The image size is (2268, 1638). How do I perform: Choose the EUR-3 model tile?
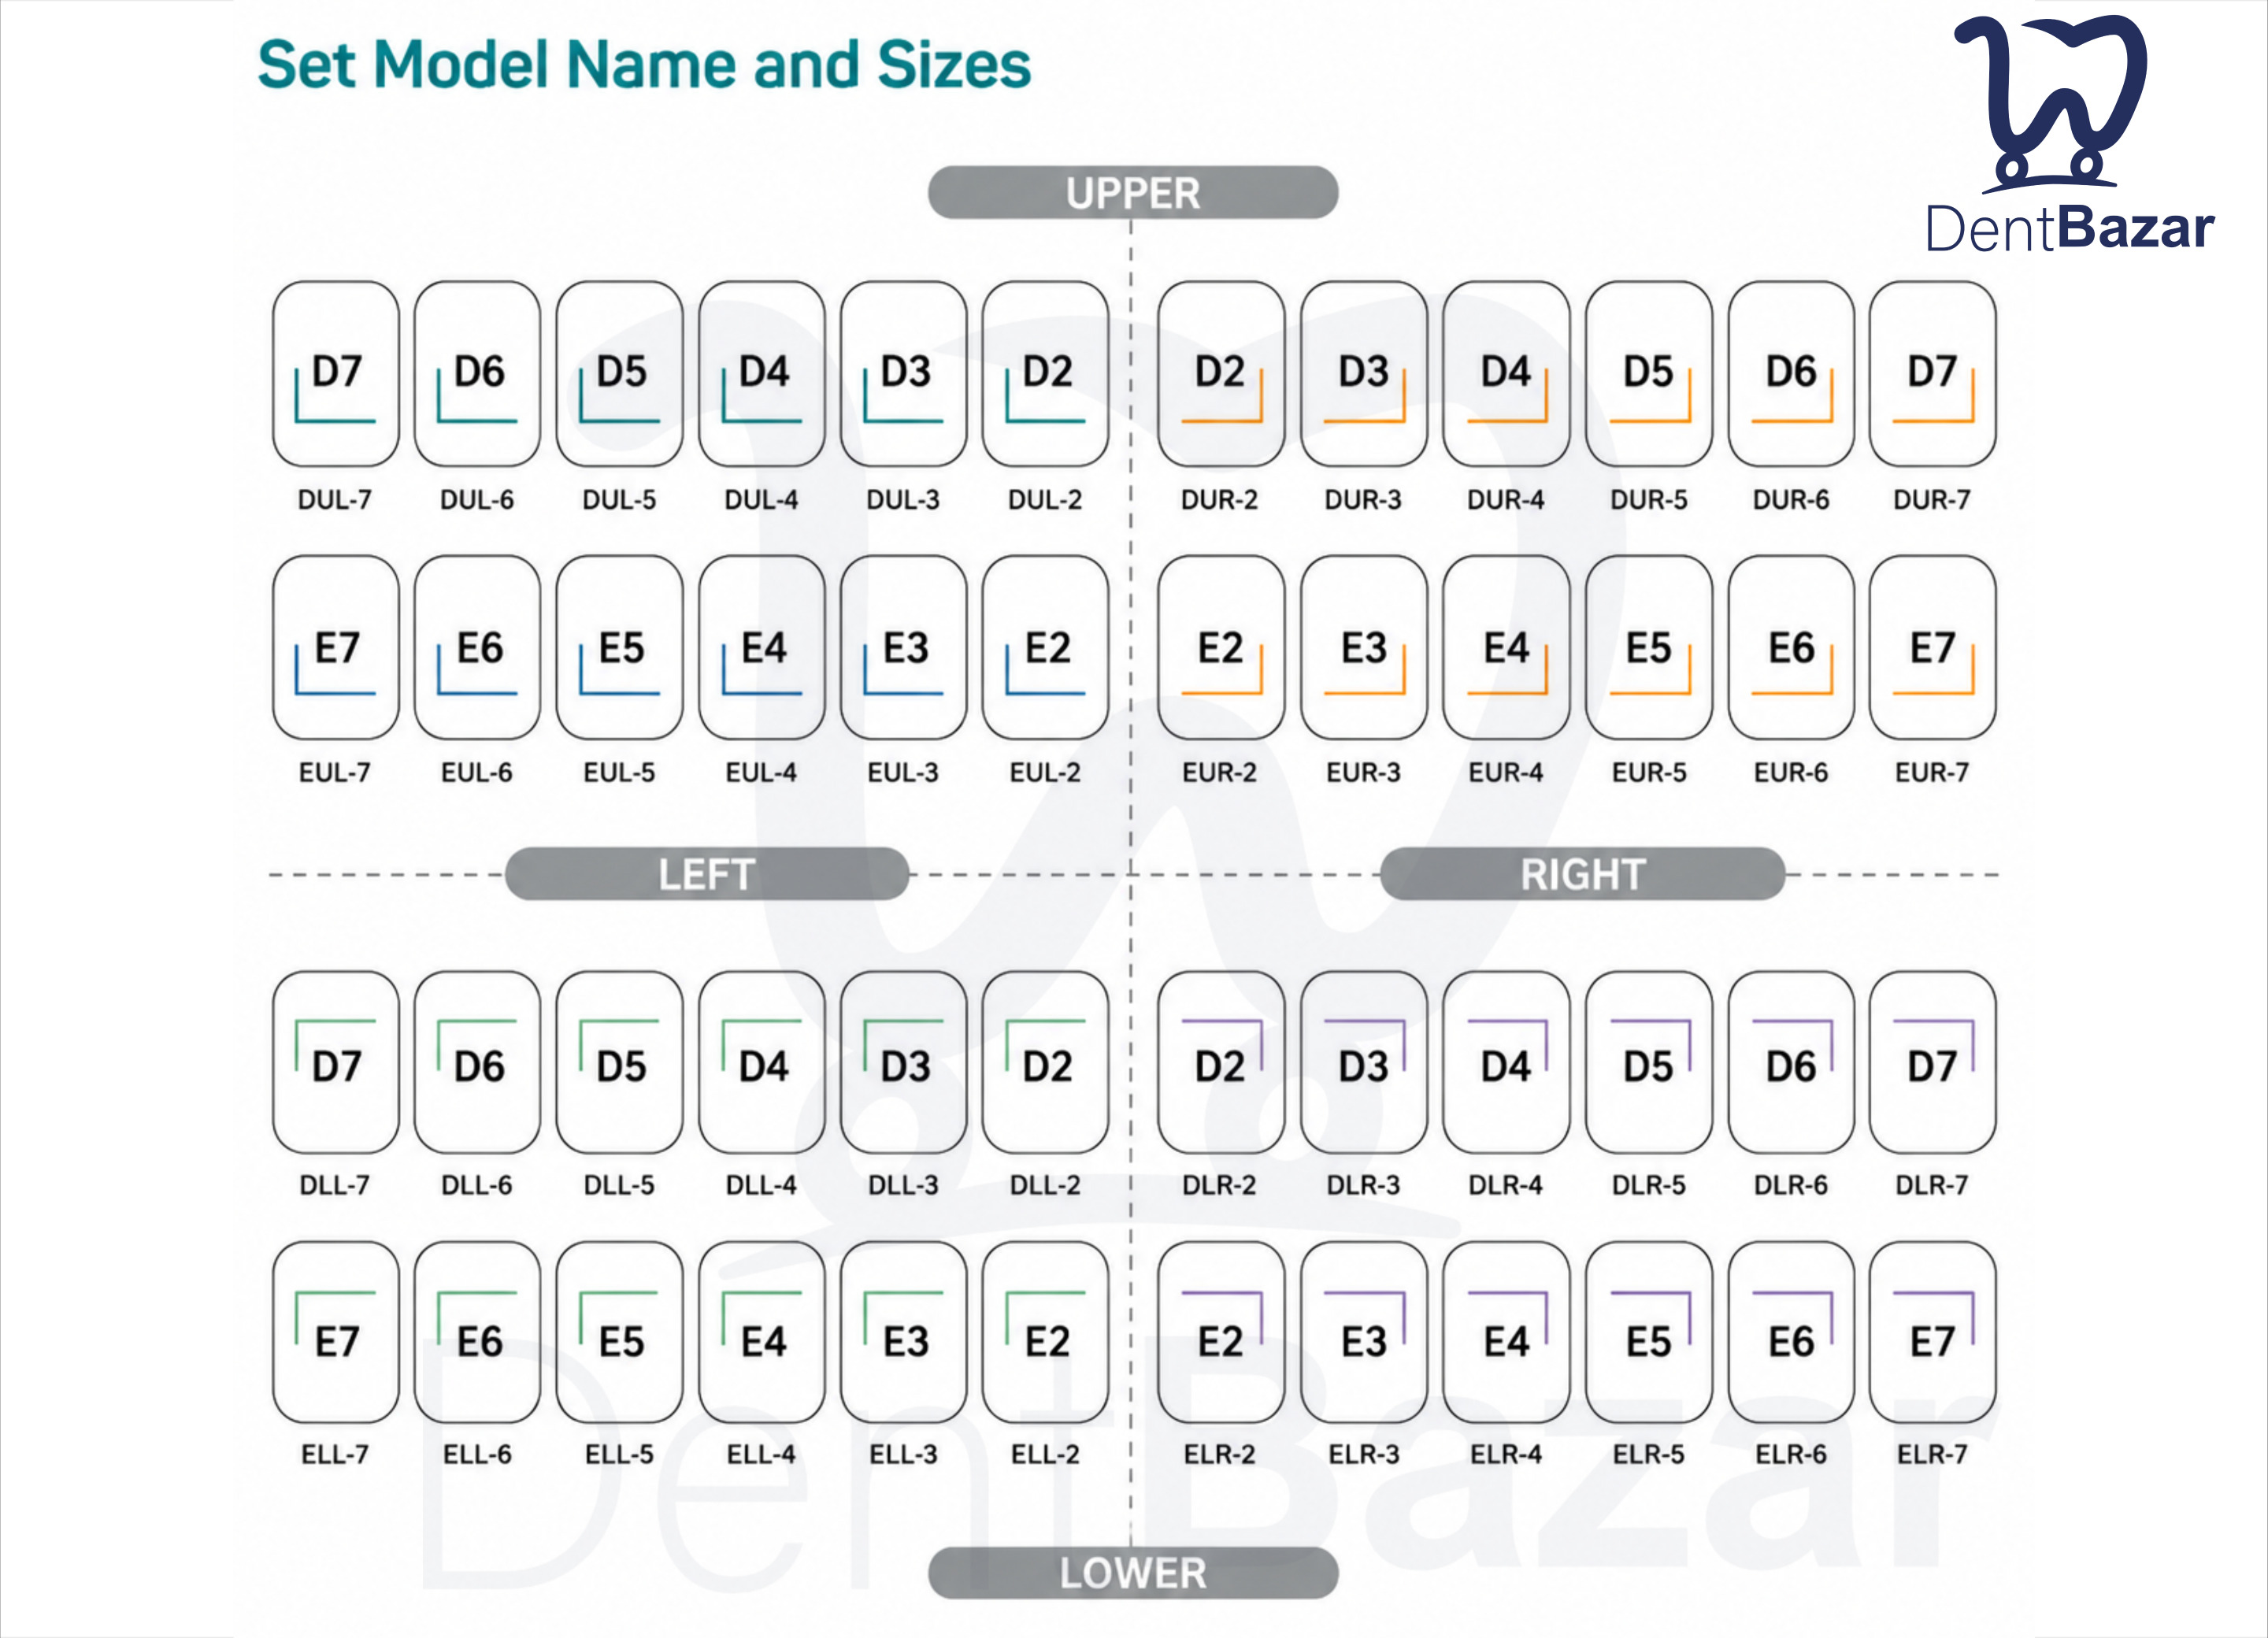[x=1364, y=648]
